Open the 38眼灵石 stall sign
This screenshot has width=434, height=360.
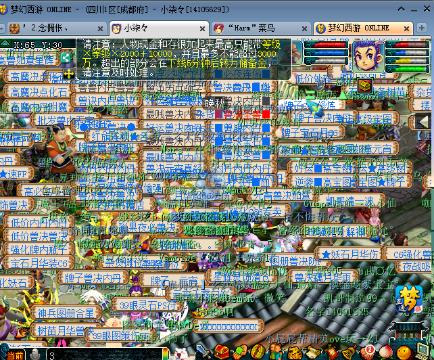pos(147,304)
